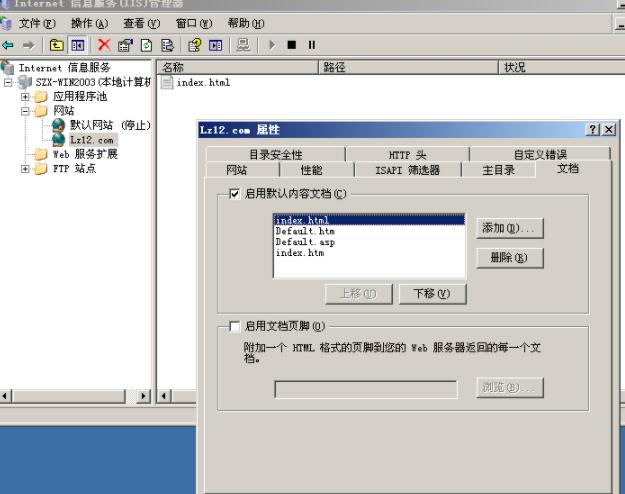Click the 名称 column header
The height and width of the screenshot is (494, 625).
(x=238, y=67)
